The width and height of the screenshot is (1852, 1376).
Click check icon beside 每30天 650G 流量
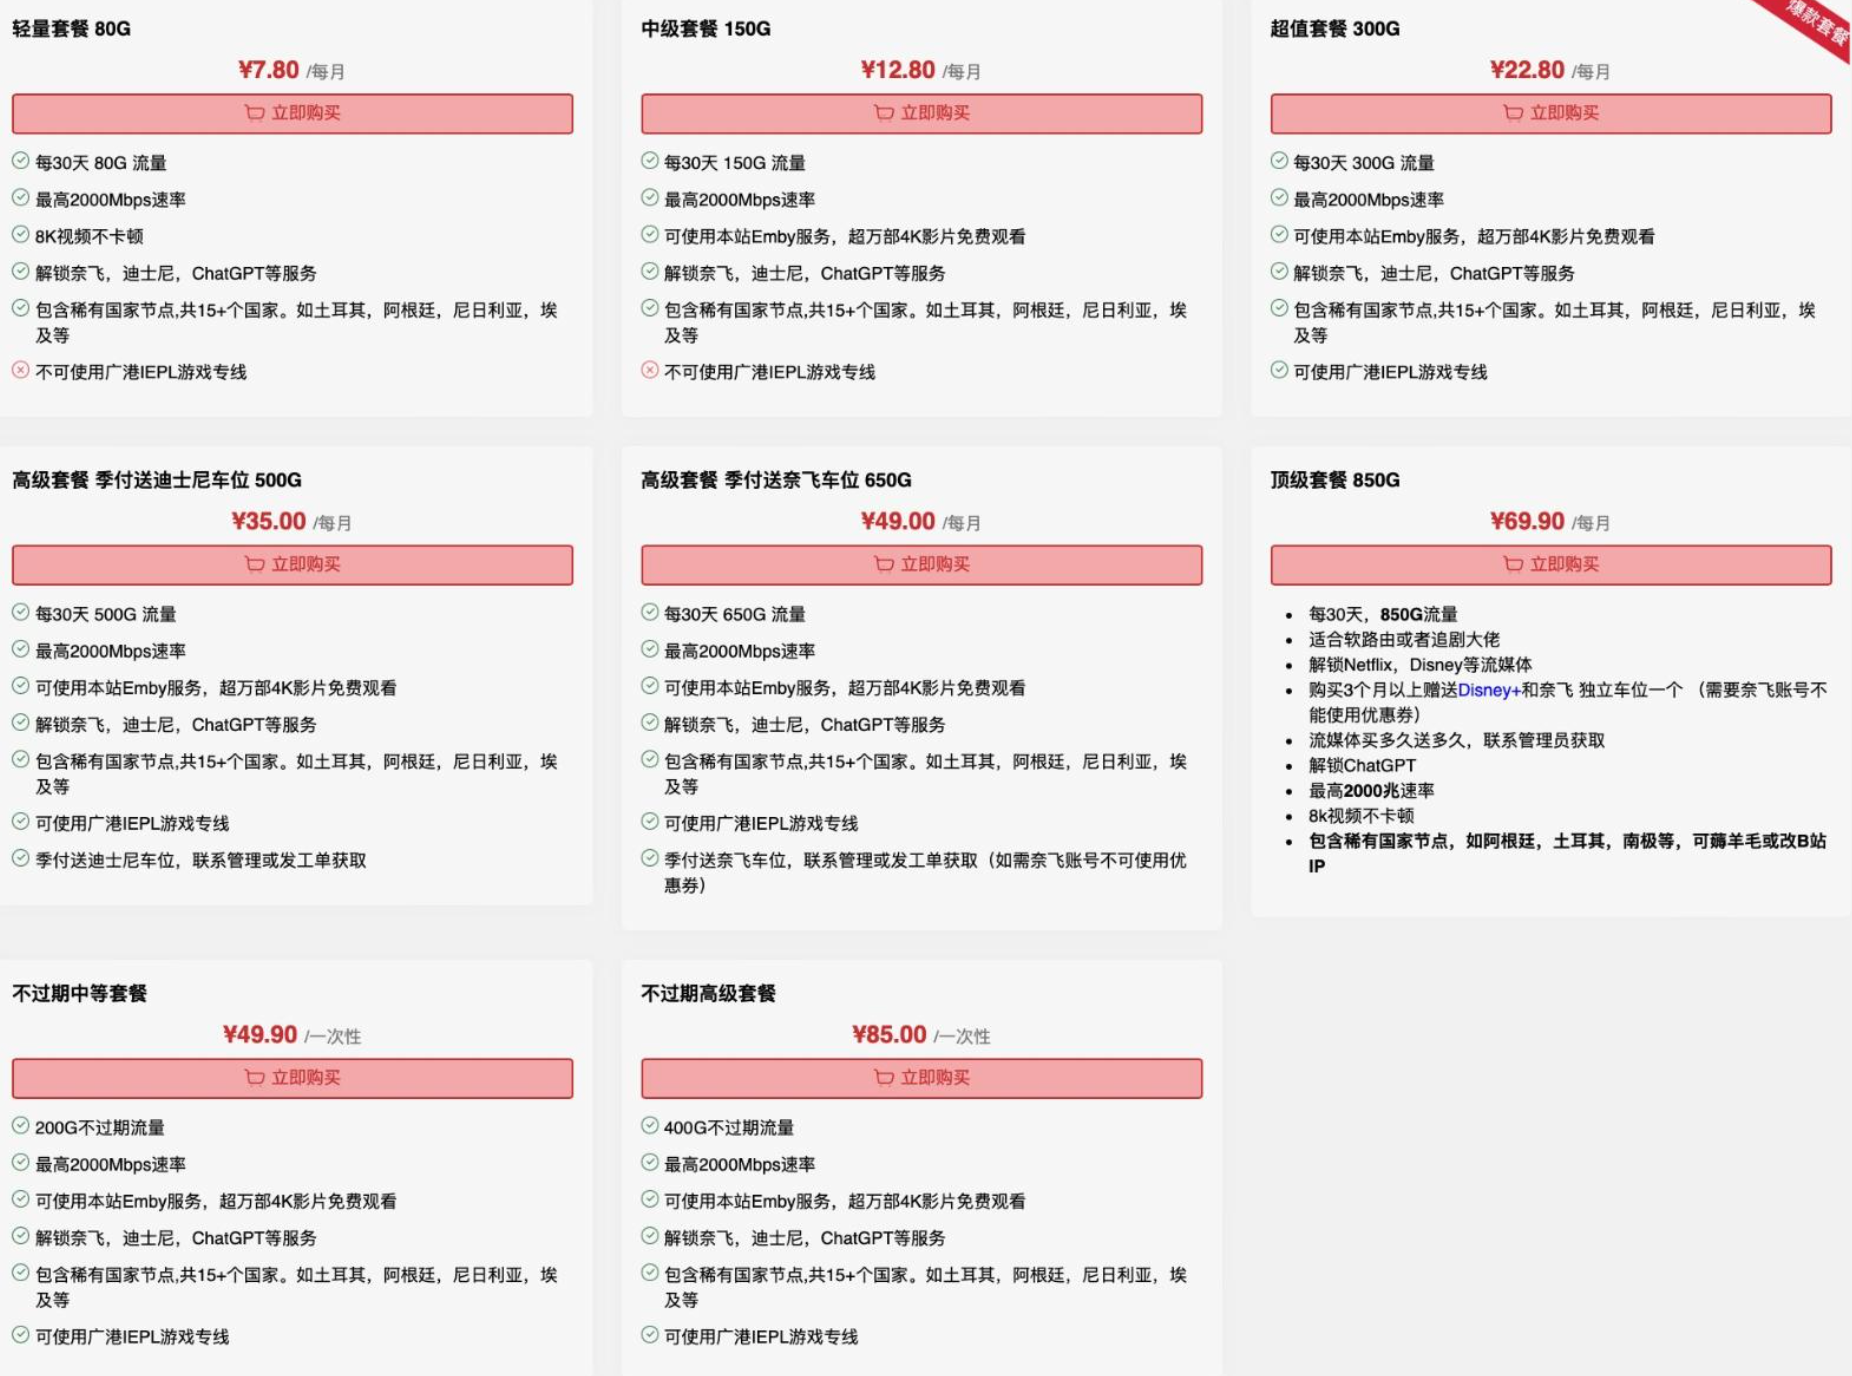pyautogui.click(x=649, y=613)
